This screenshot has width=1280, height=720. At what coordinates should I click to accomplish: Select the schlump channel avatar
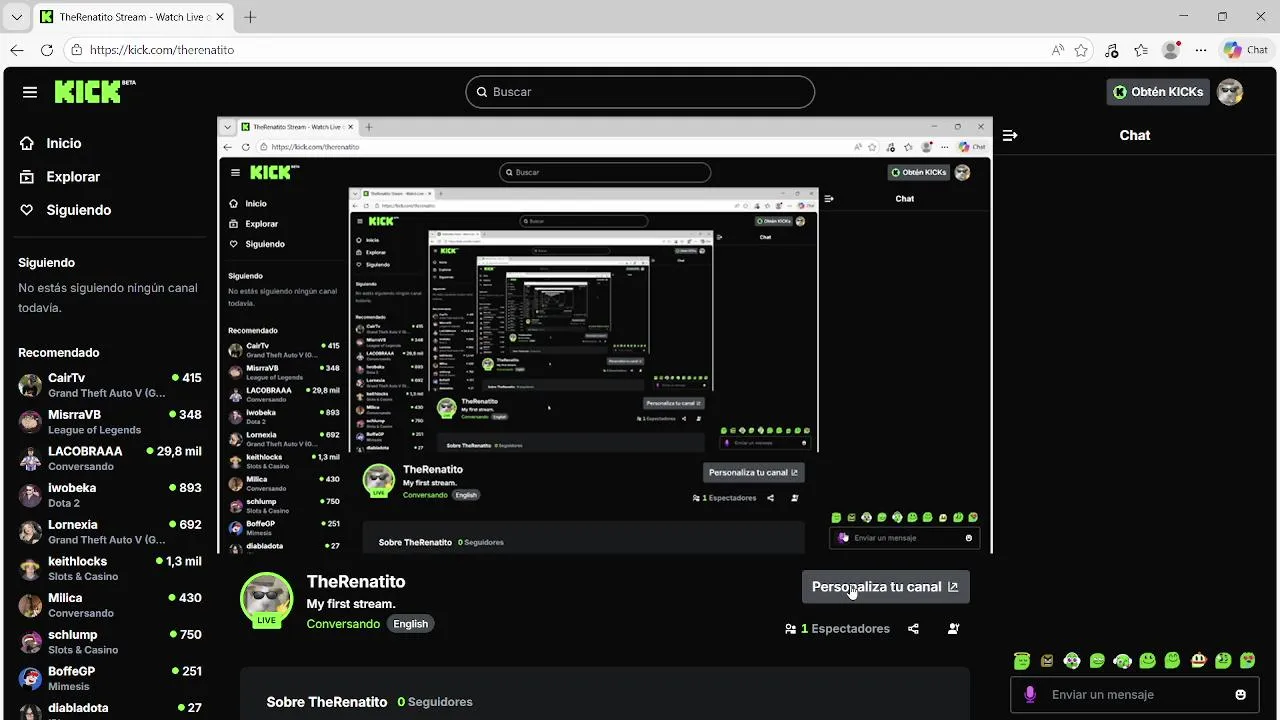click(x=30, y=641)
